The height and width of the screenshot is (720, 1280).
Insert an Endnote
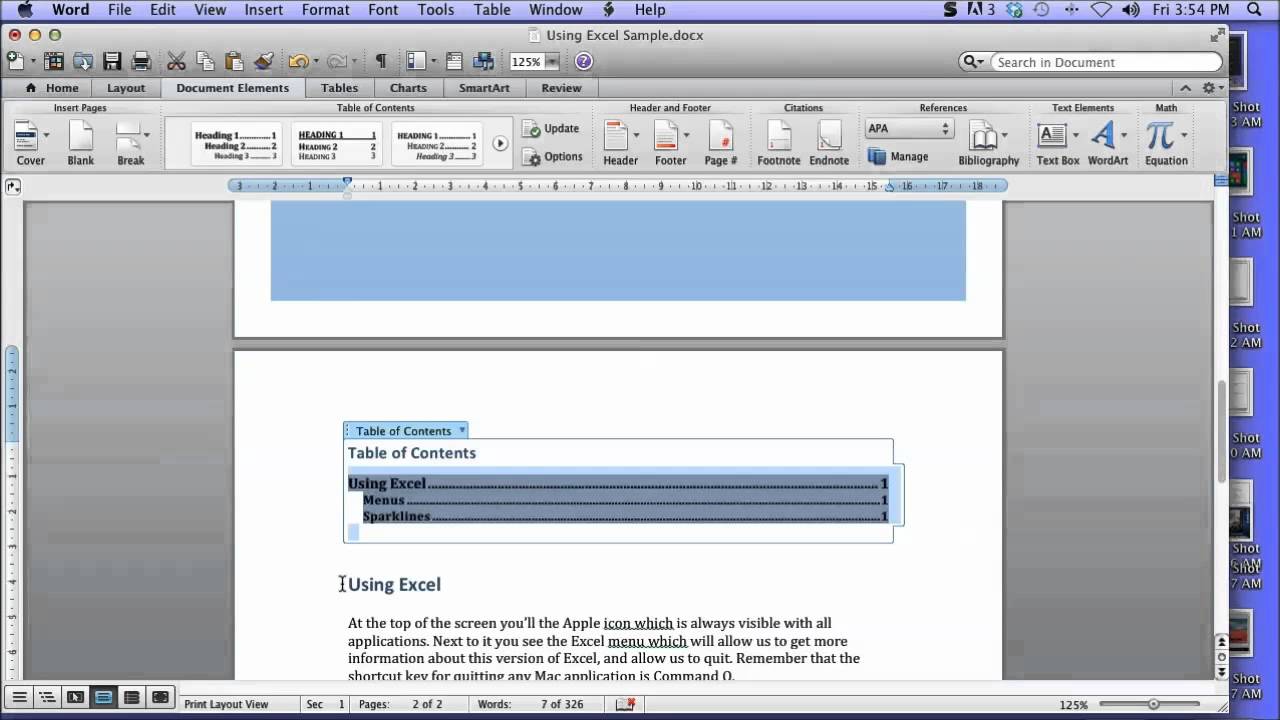coord(829,143)
